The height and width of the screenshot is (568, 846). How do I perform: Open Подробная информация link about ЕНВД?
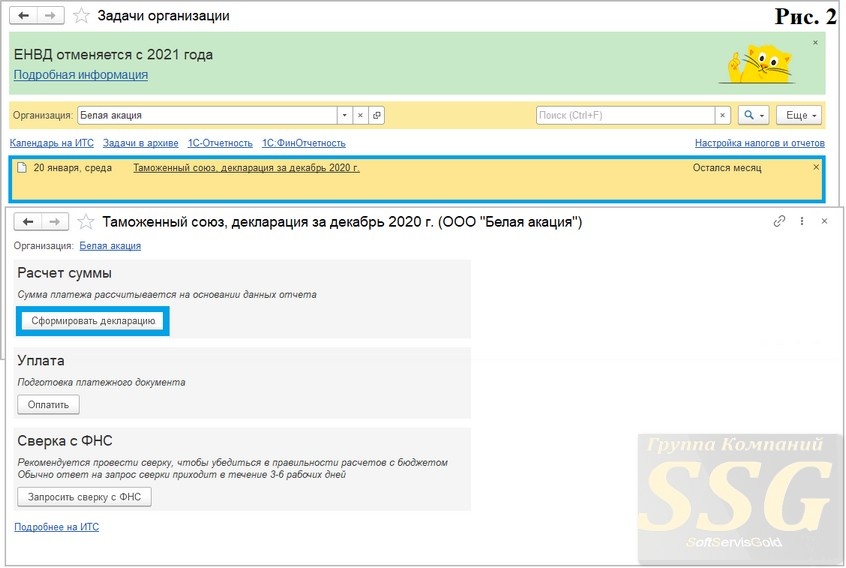tap(81, 75)
